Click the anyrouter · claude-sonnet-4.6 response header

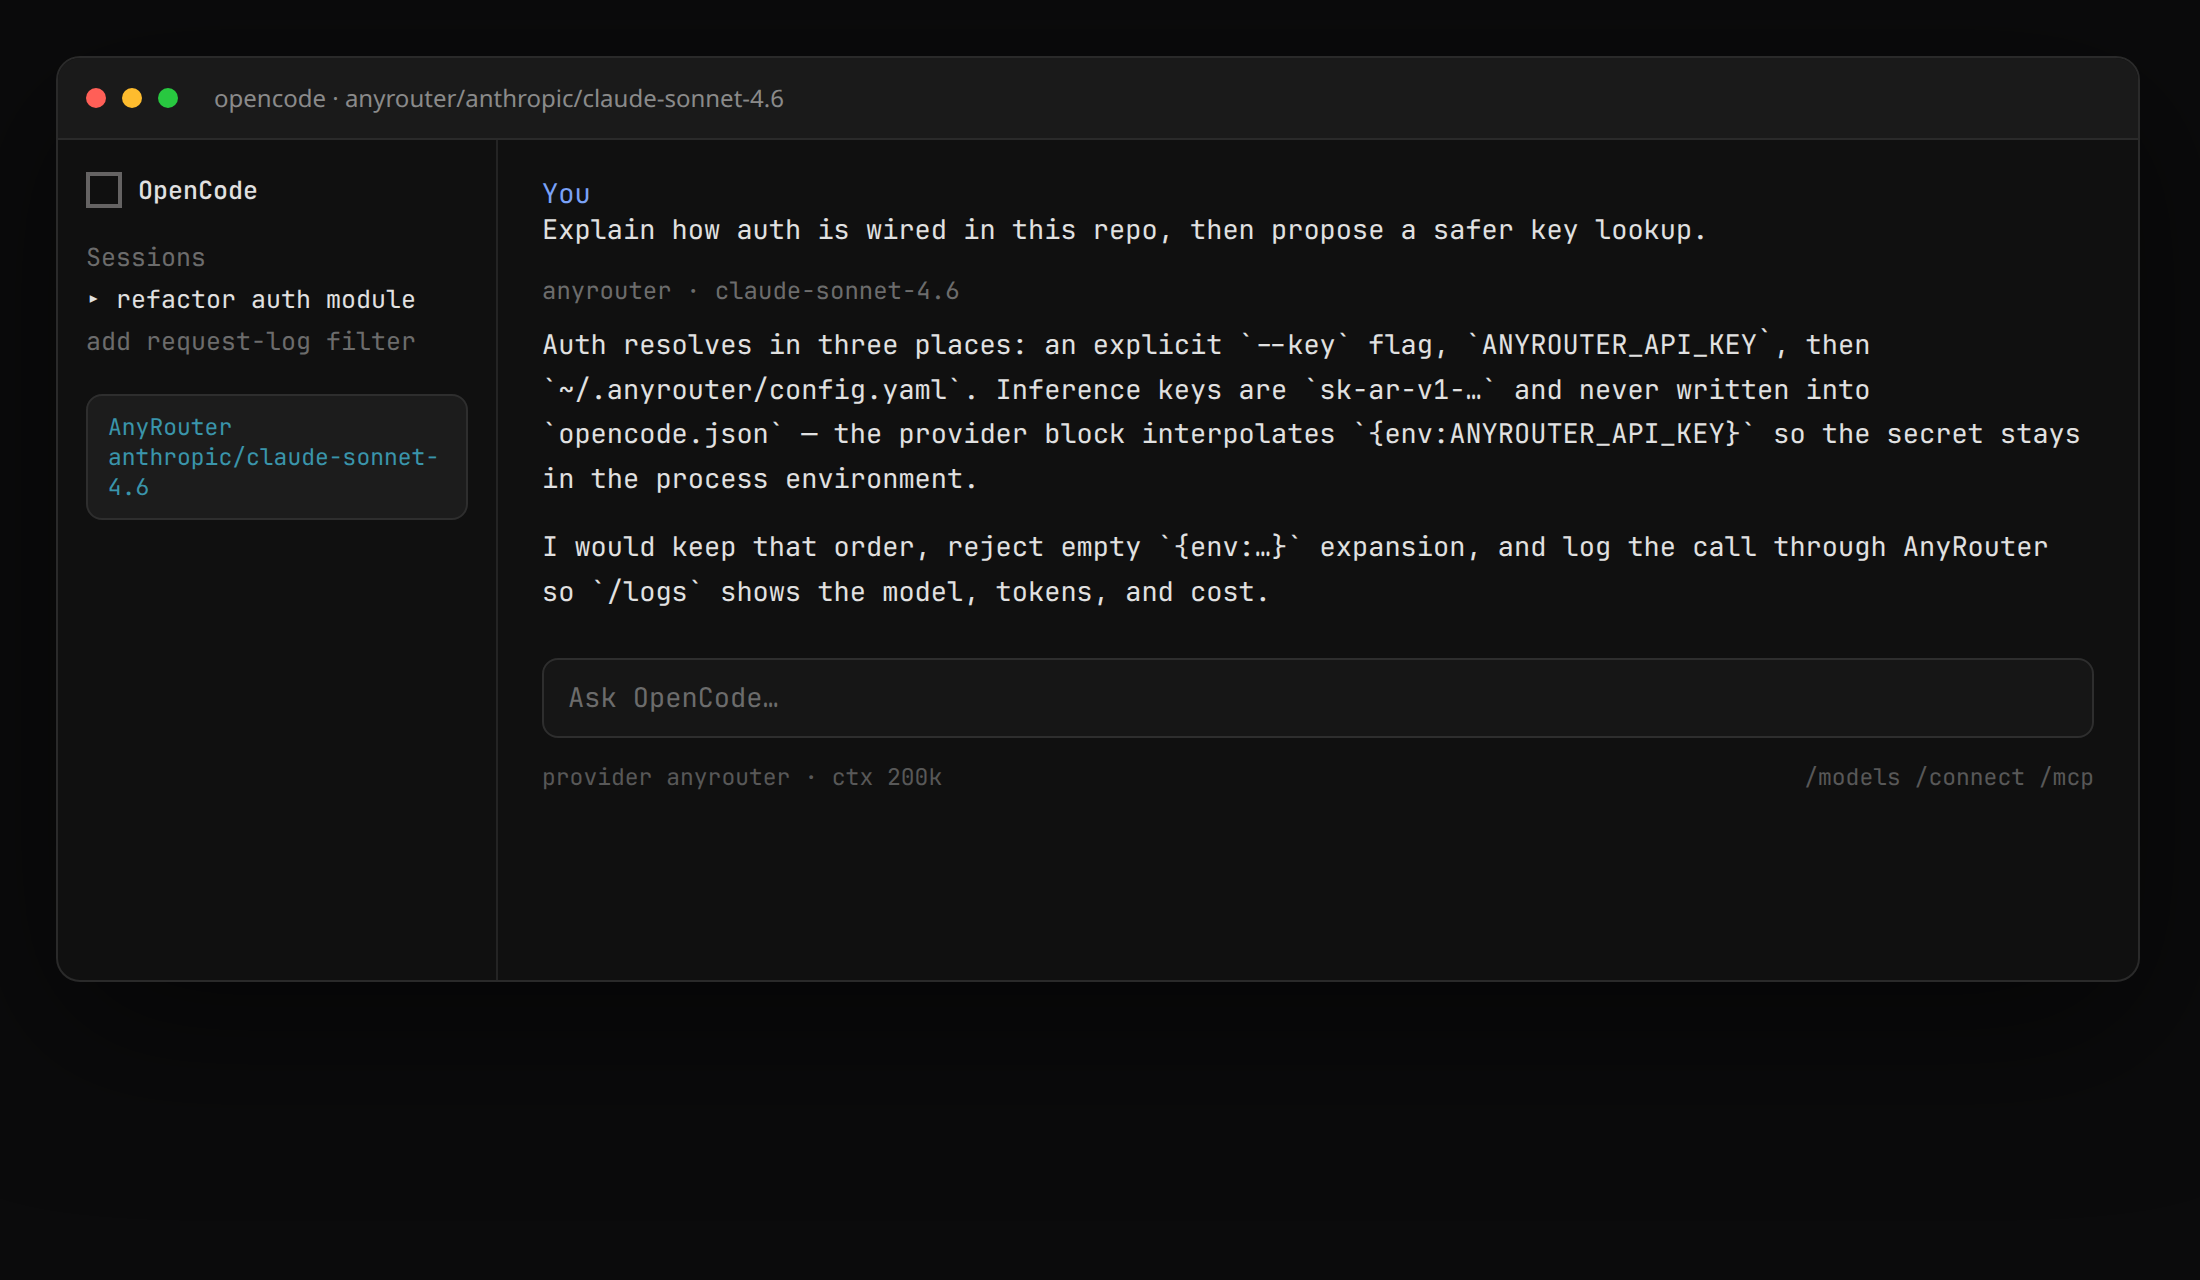(751, 291)
